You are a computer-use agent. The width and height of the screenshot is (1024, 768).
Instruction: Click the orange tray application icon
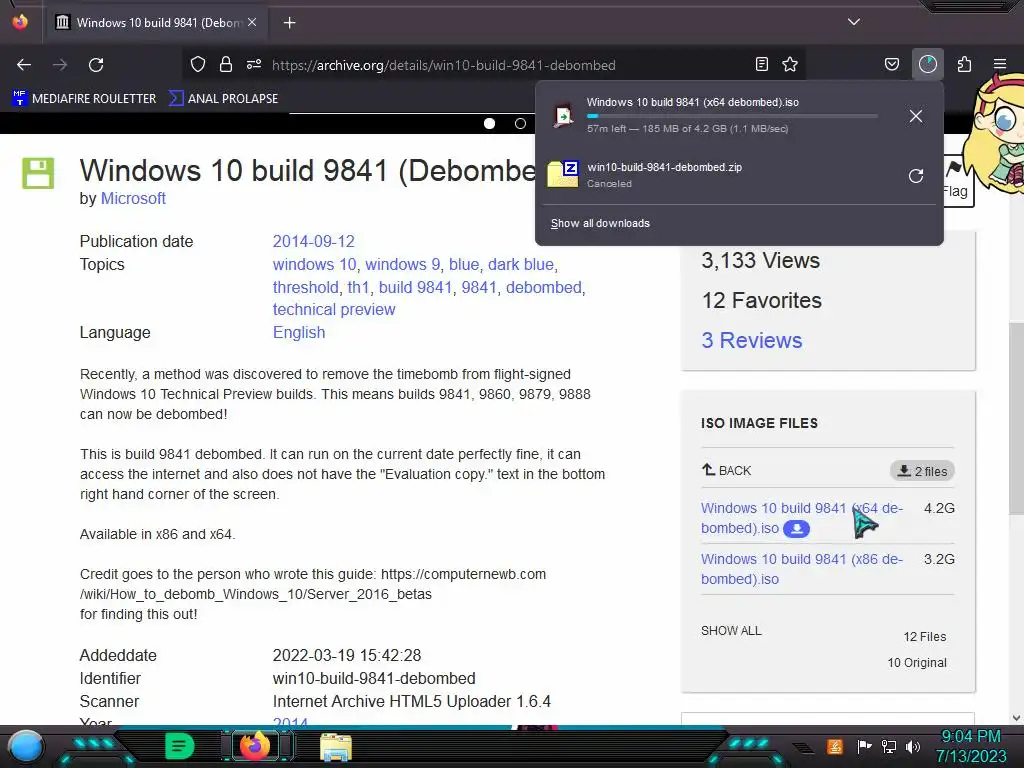pyautogui.click(x=835, y=746)
